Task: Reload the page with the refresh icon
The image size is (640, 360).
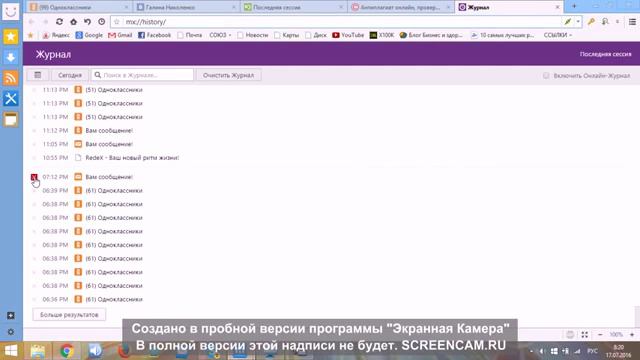Action: pyautogui.click(x=60, y=22)
